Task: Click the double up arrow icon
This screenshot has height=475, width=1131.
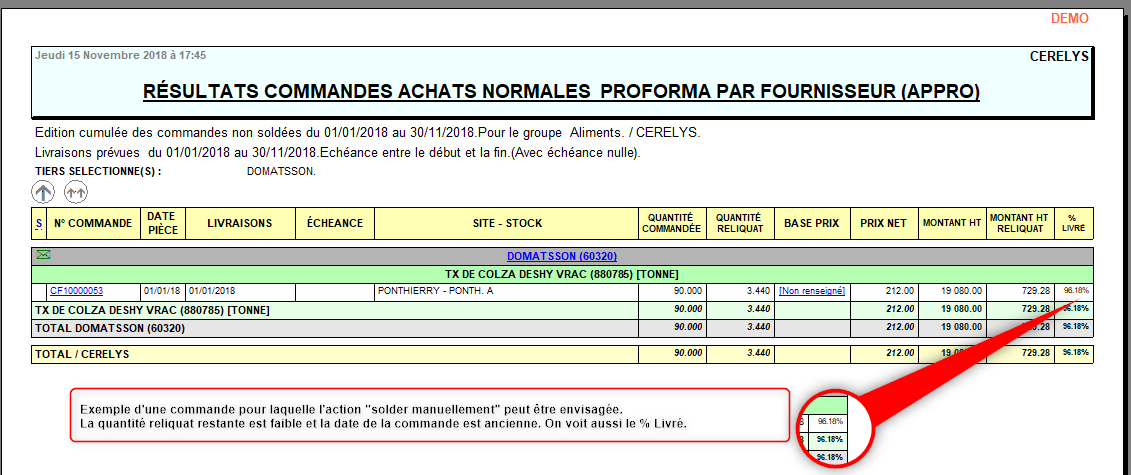Action: point(76,192)
